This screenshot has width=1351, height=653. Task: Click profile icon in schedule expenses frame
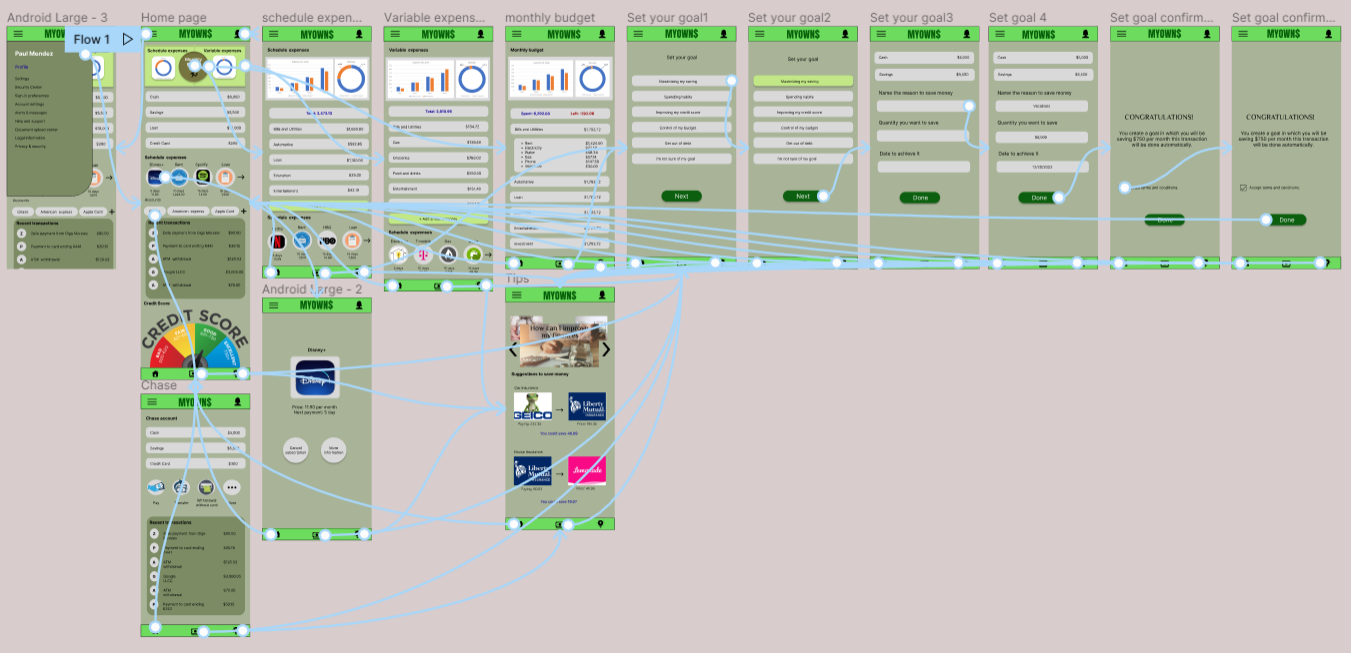[x=359, y=34]
